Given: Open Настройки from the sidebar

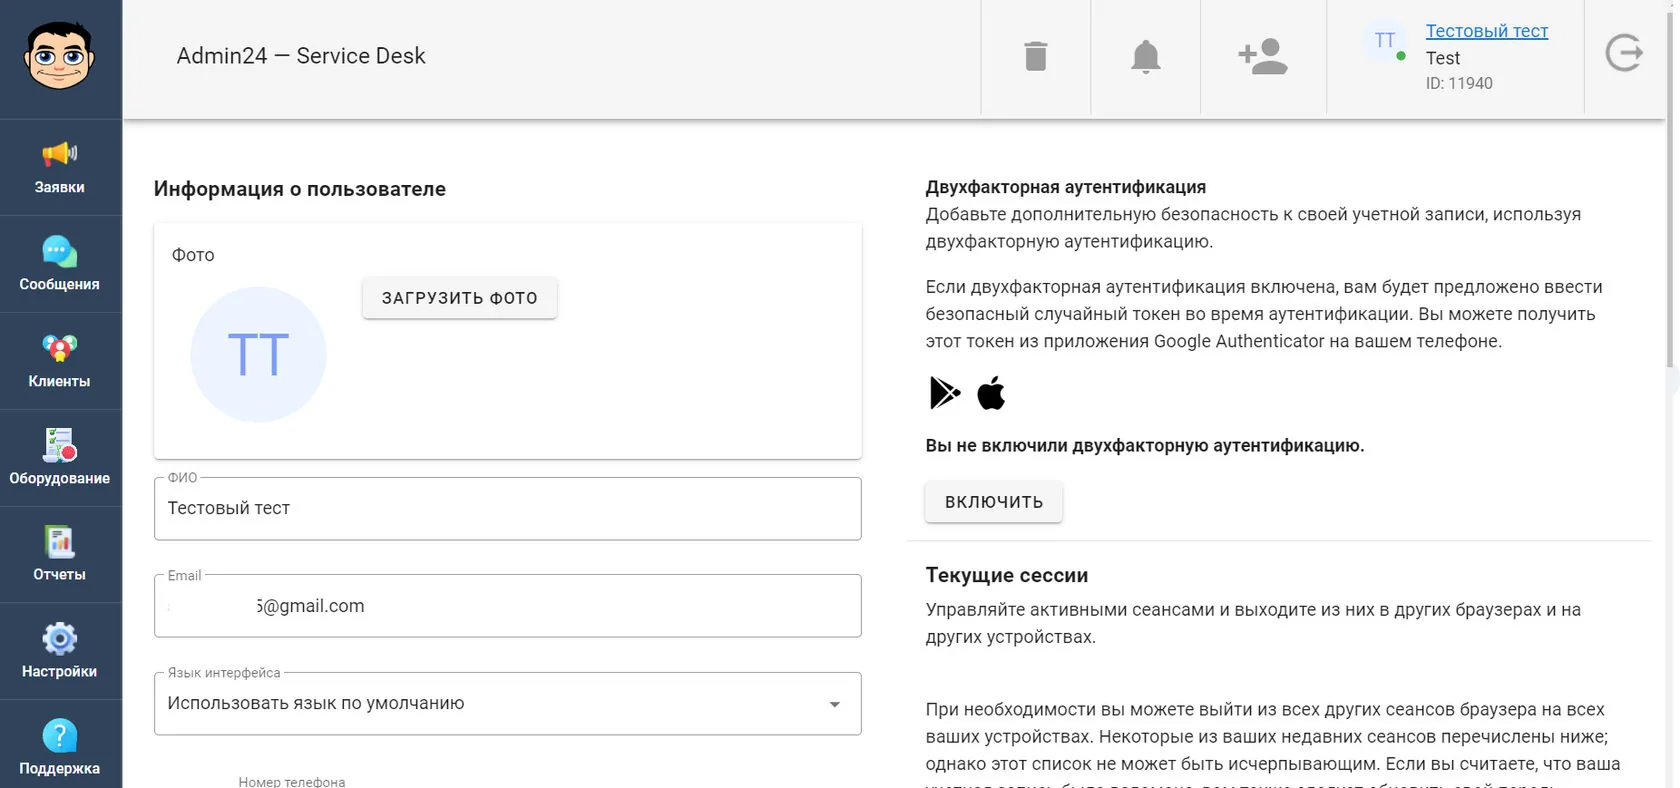Looking at the screenshot, I should click(60, 652).
